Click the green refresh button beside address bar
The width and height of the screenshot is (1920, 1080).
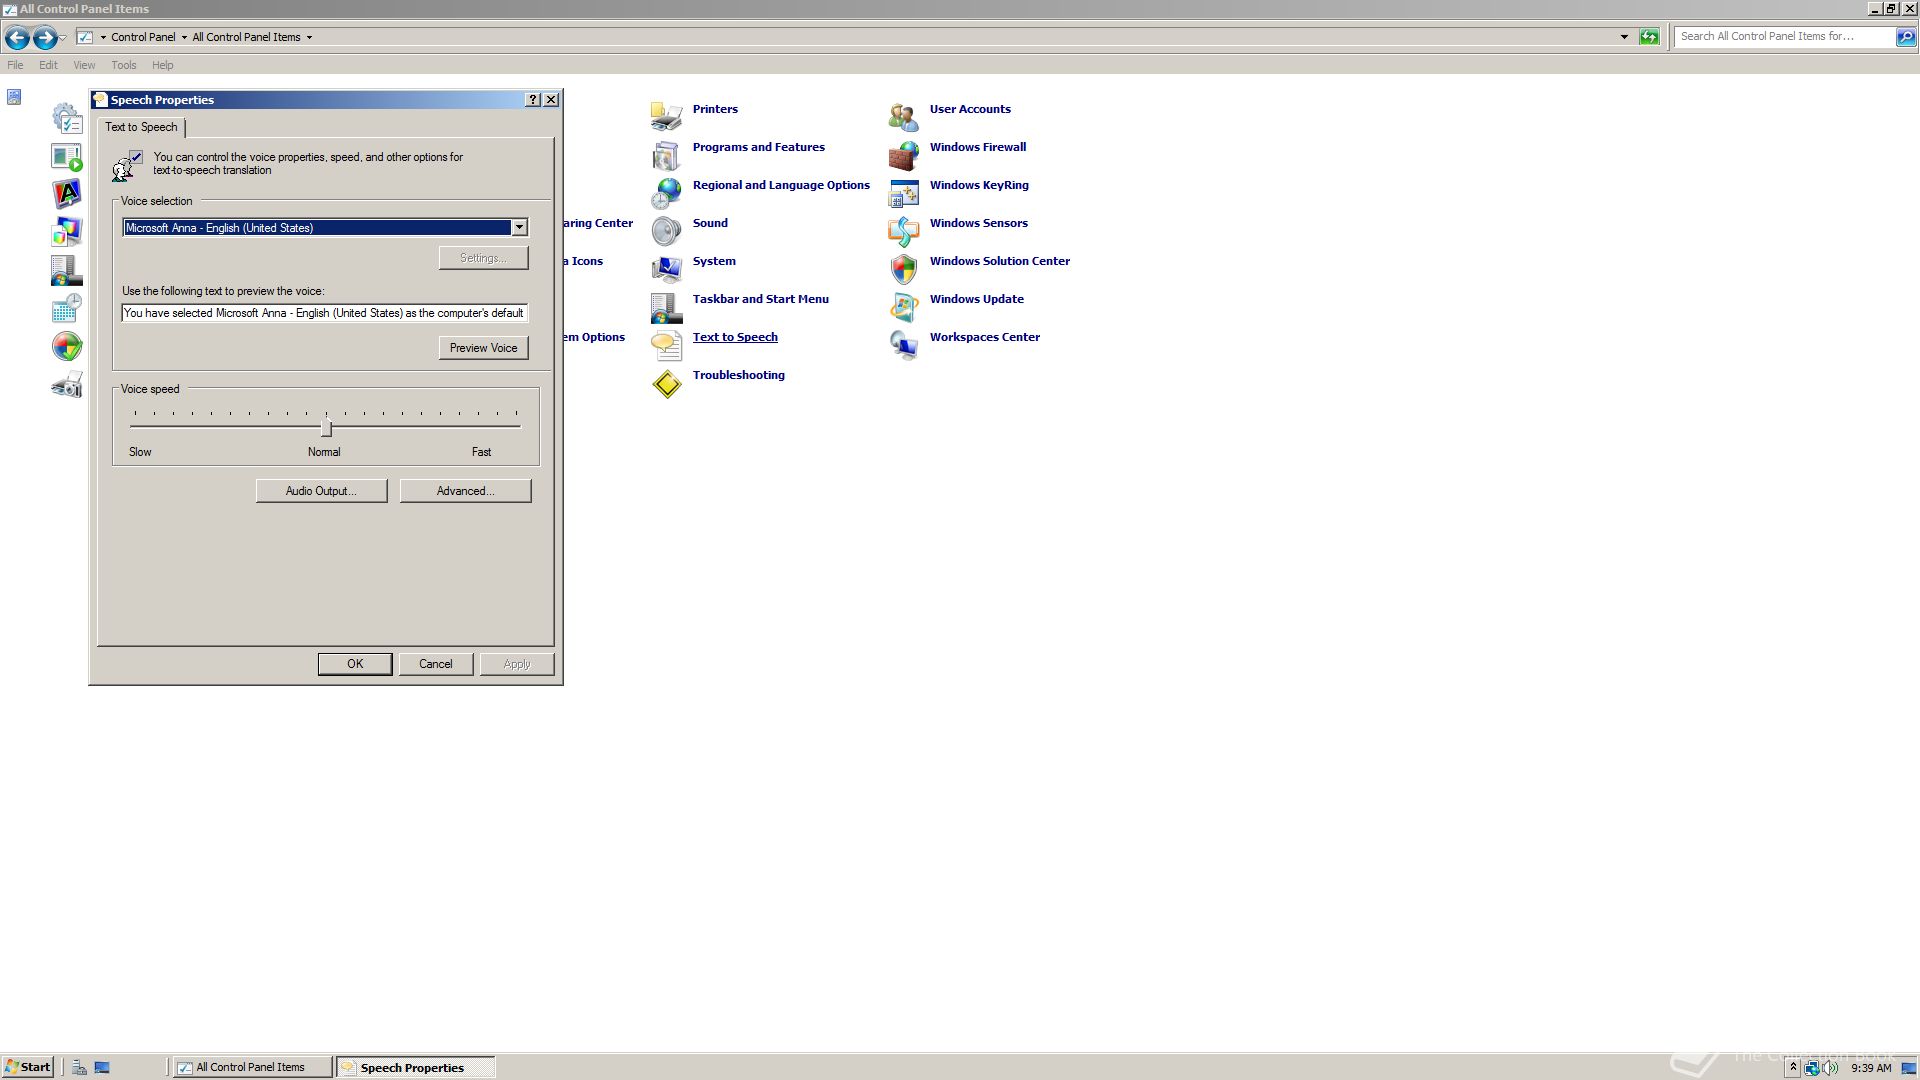pyautogui.click(x=1649, y=37)
